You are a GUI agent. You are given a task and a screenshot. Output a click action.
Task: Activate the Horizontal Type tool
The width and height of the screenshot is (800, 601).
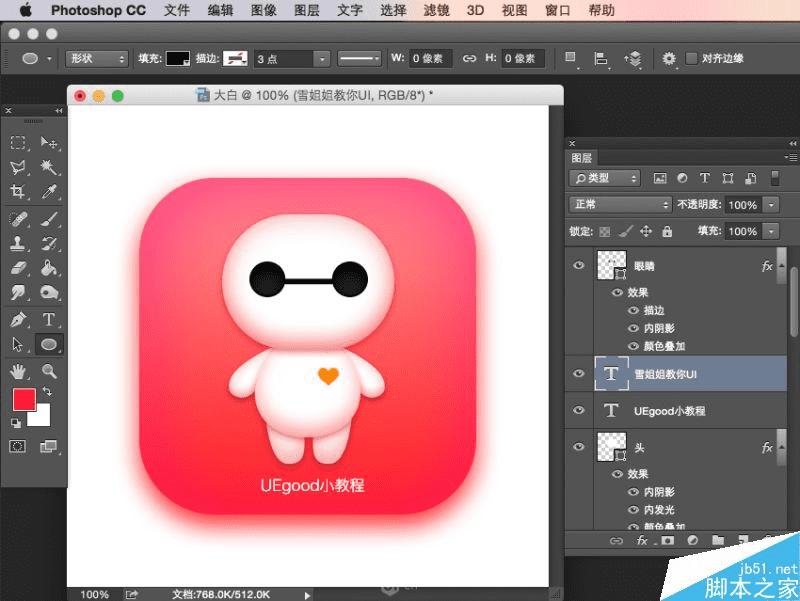[x=48, y=320]
